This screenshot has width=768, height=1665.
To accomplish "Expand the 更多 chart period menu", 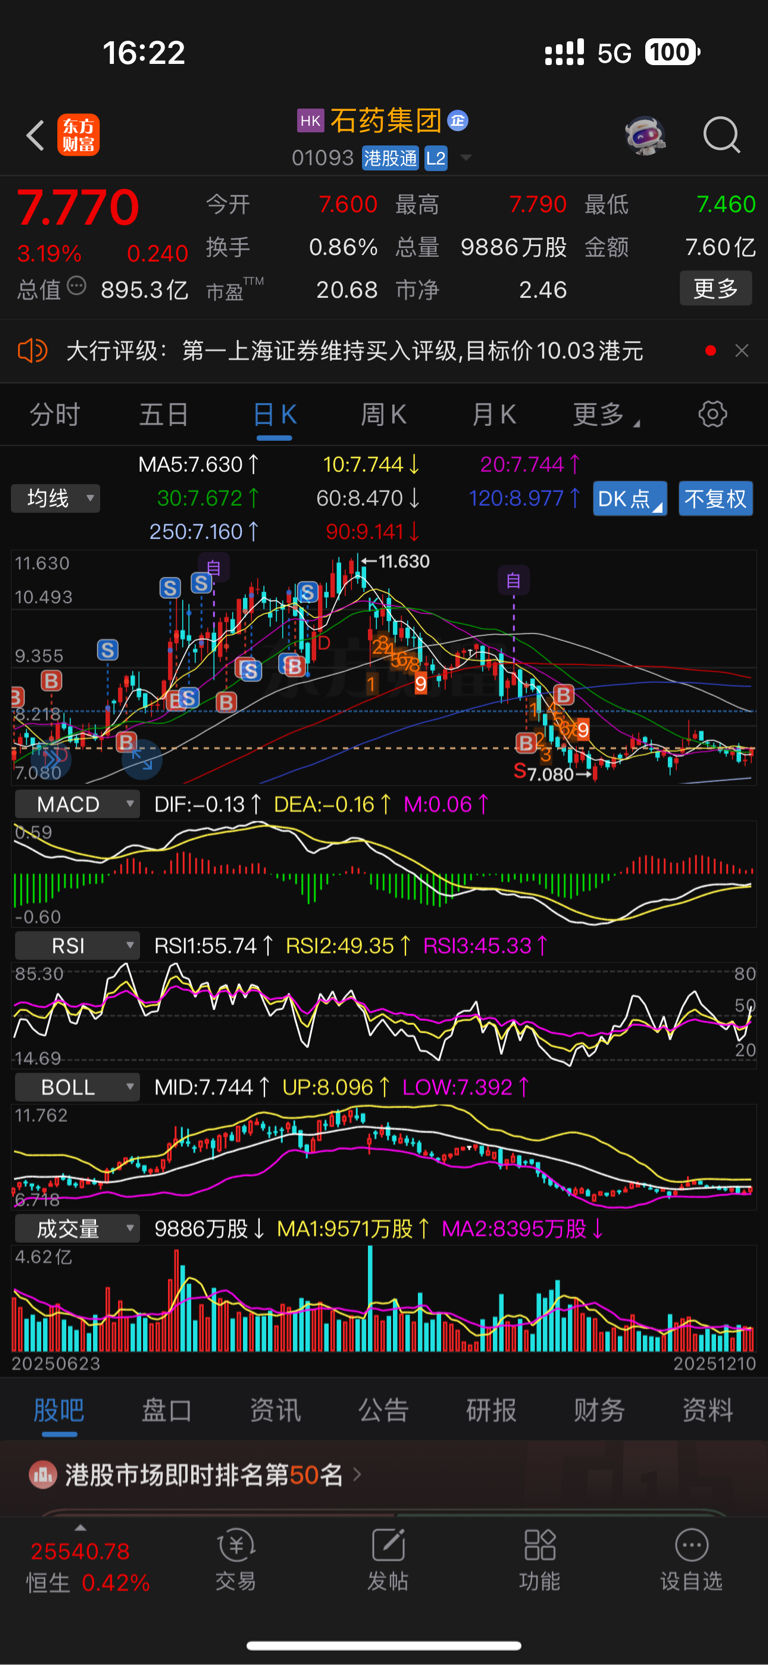I will point(606,415).
